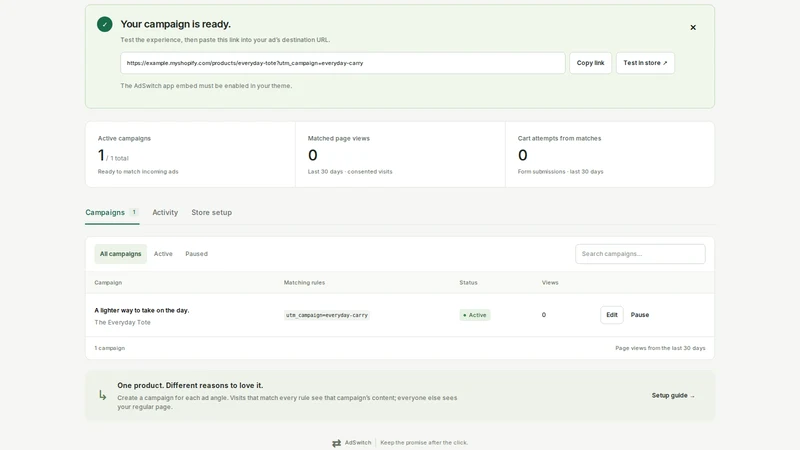
Task: Click the AdSwitch logo icon in footer
Action: [336, 443]
